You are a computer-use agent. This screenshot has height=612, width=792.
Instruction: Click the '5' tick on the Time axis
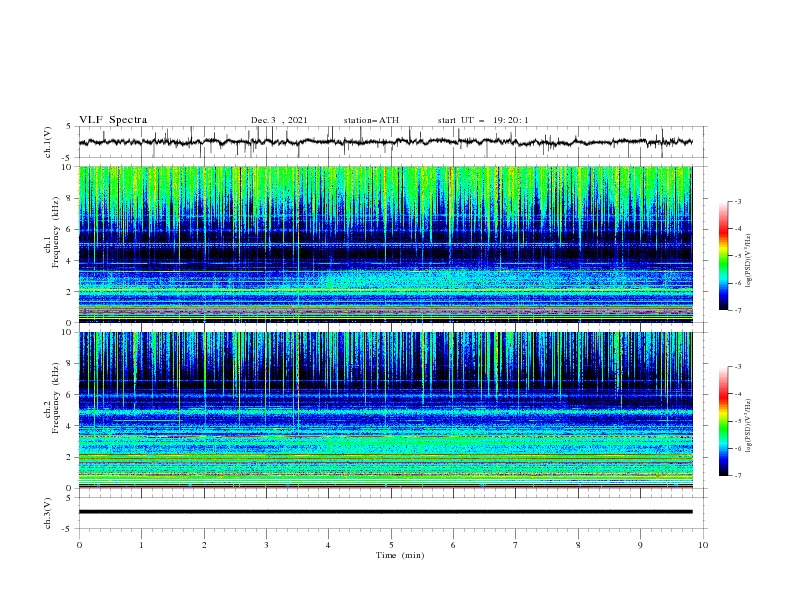point(391,546)
